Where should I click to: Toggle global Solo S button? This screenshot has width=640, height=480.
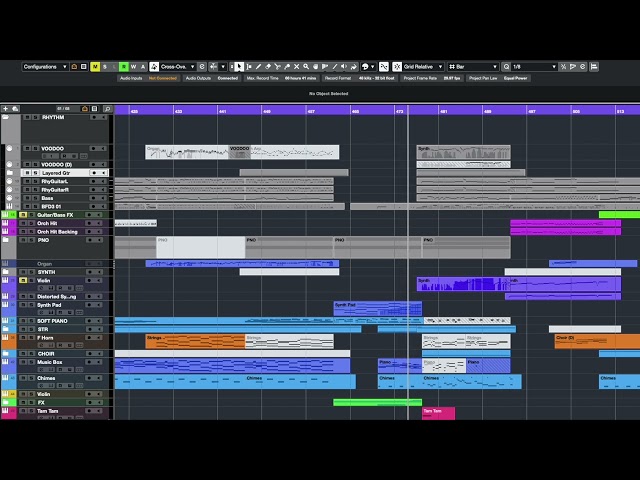pos(105,67)
